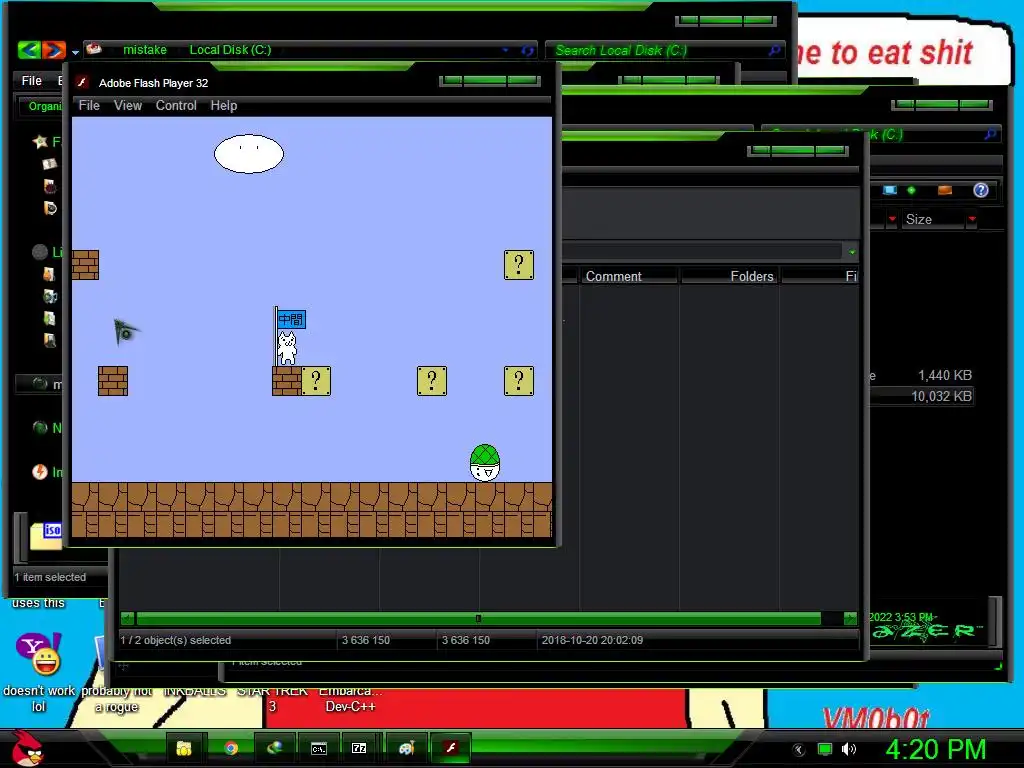Open the Documents library icon in sidebar
Image resolution: width=1024 pixels, height=768 pixels.
(50, 274)
